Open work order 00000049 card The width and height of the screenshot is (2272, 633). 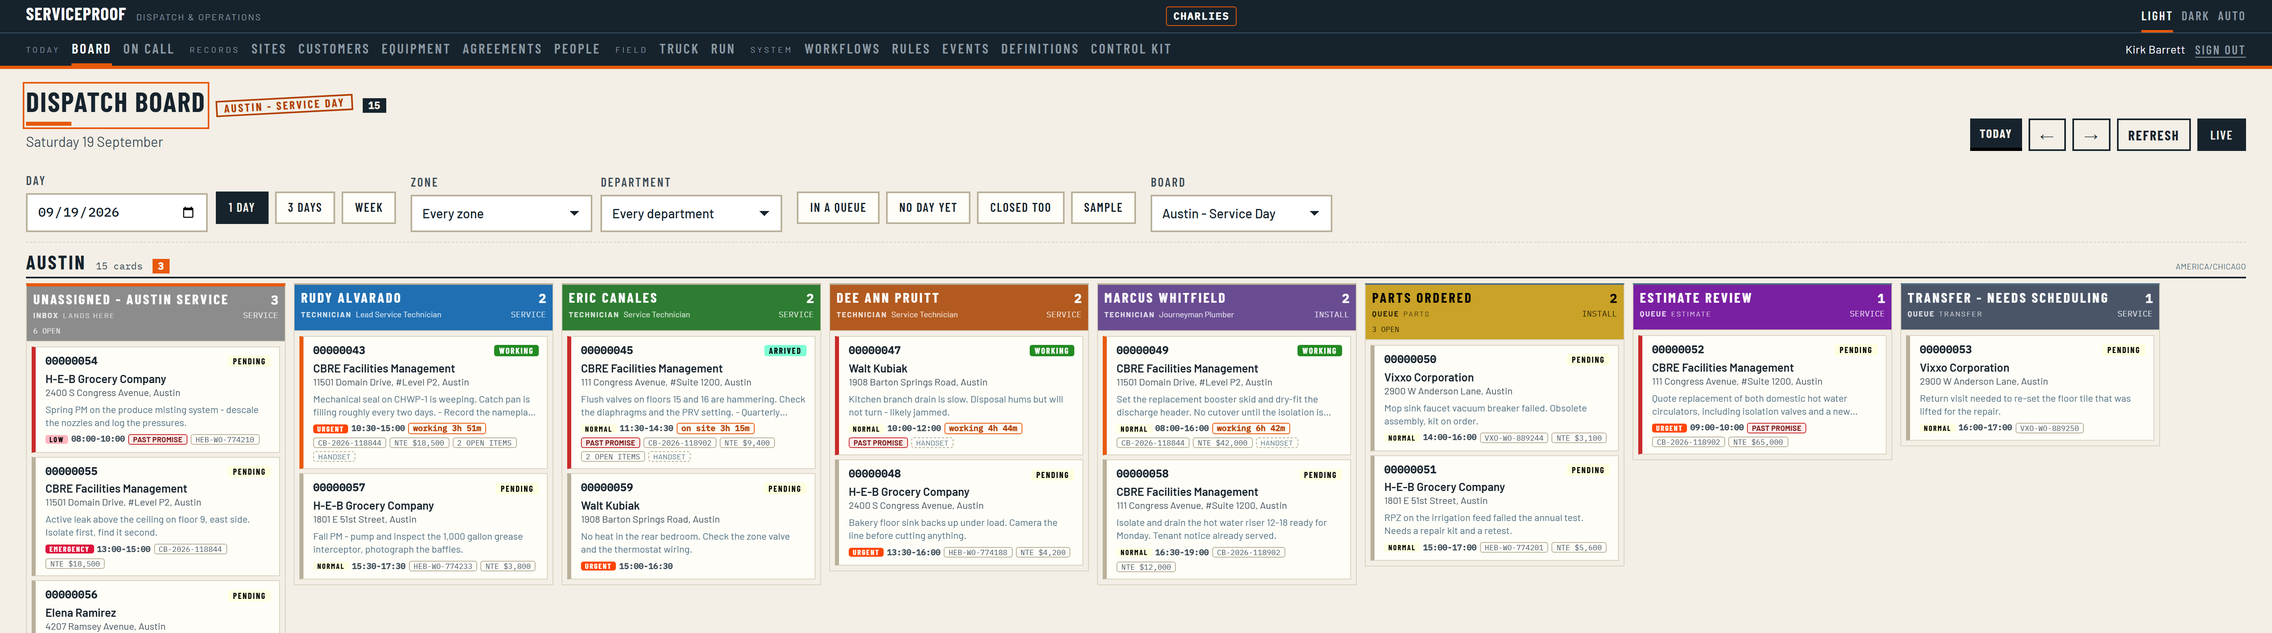[1228, 395]
